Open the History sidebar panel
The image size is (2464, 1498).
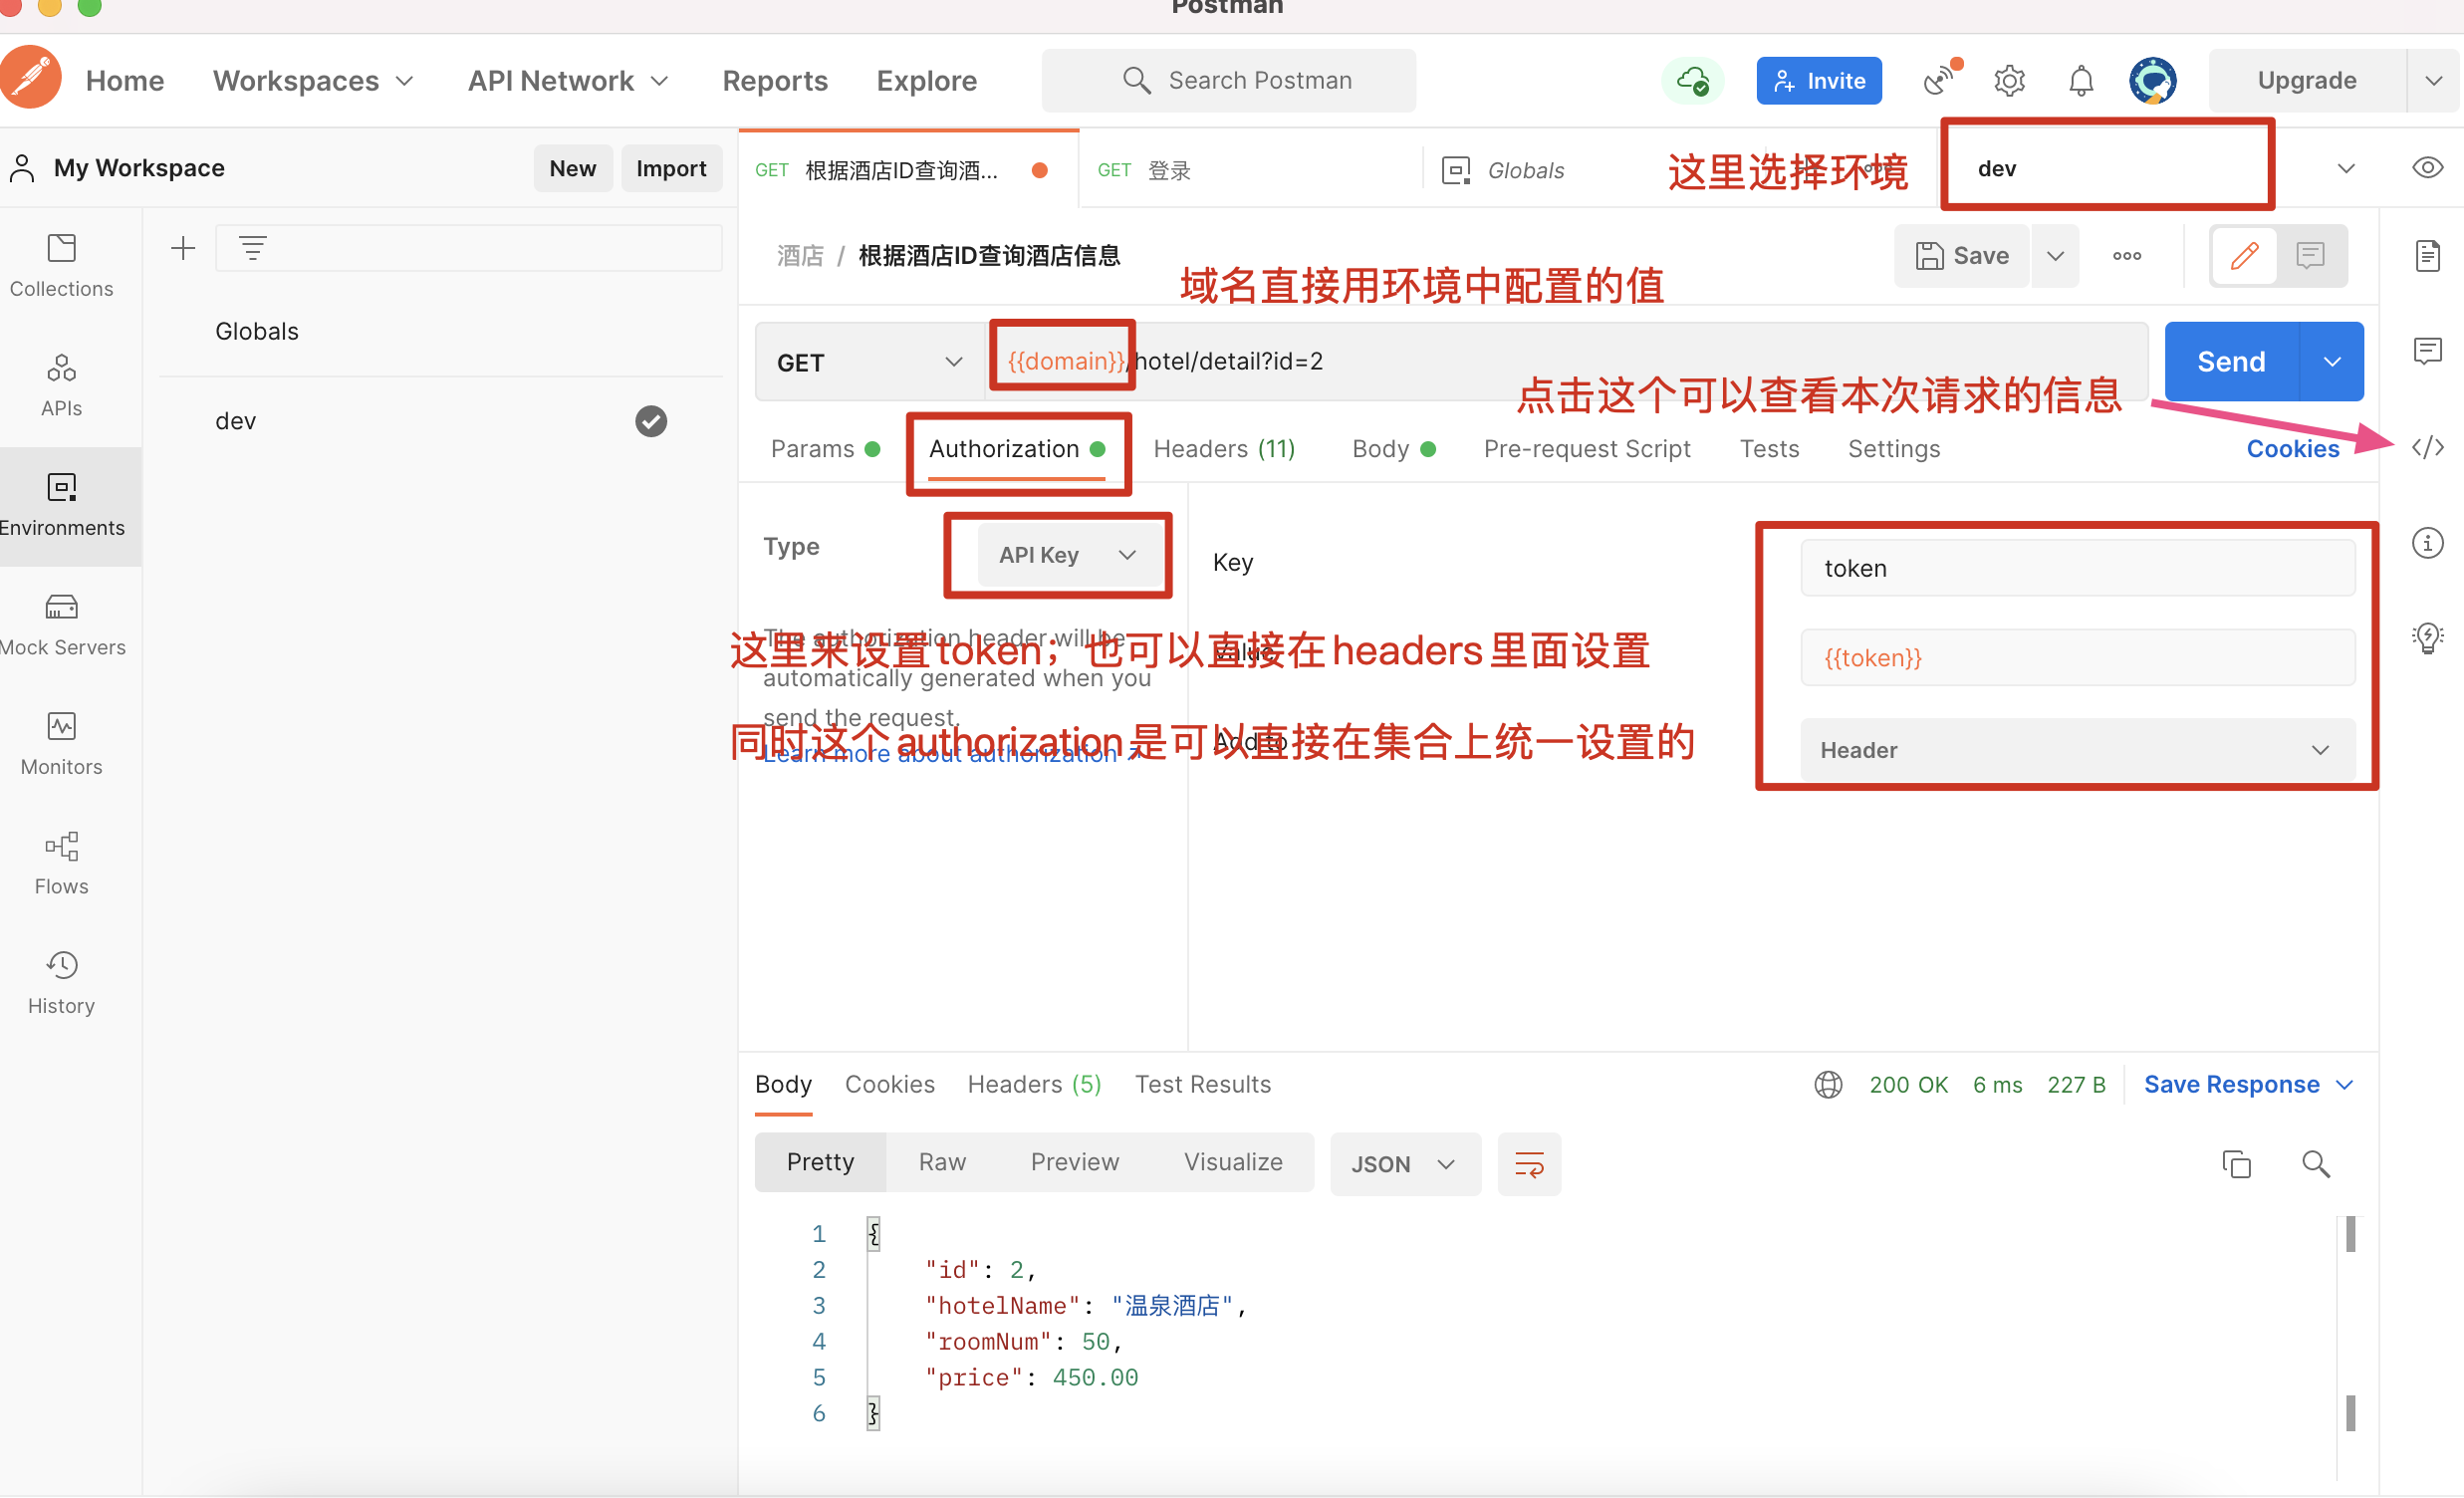click(61, 984)
